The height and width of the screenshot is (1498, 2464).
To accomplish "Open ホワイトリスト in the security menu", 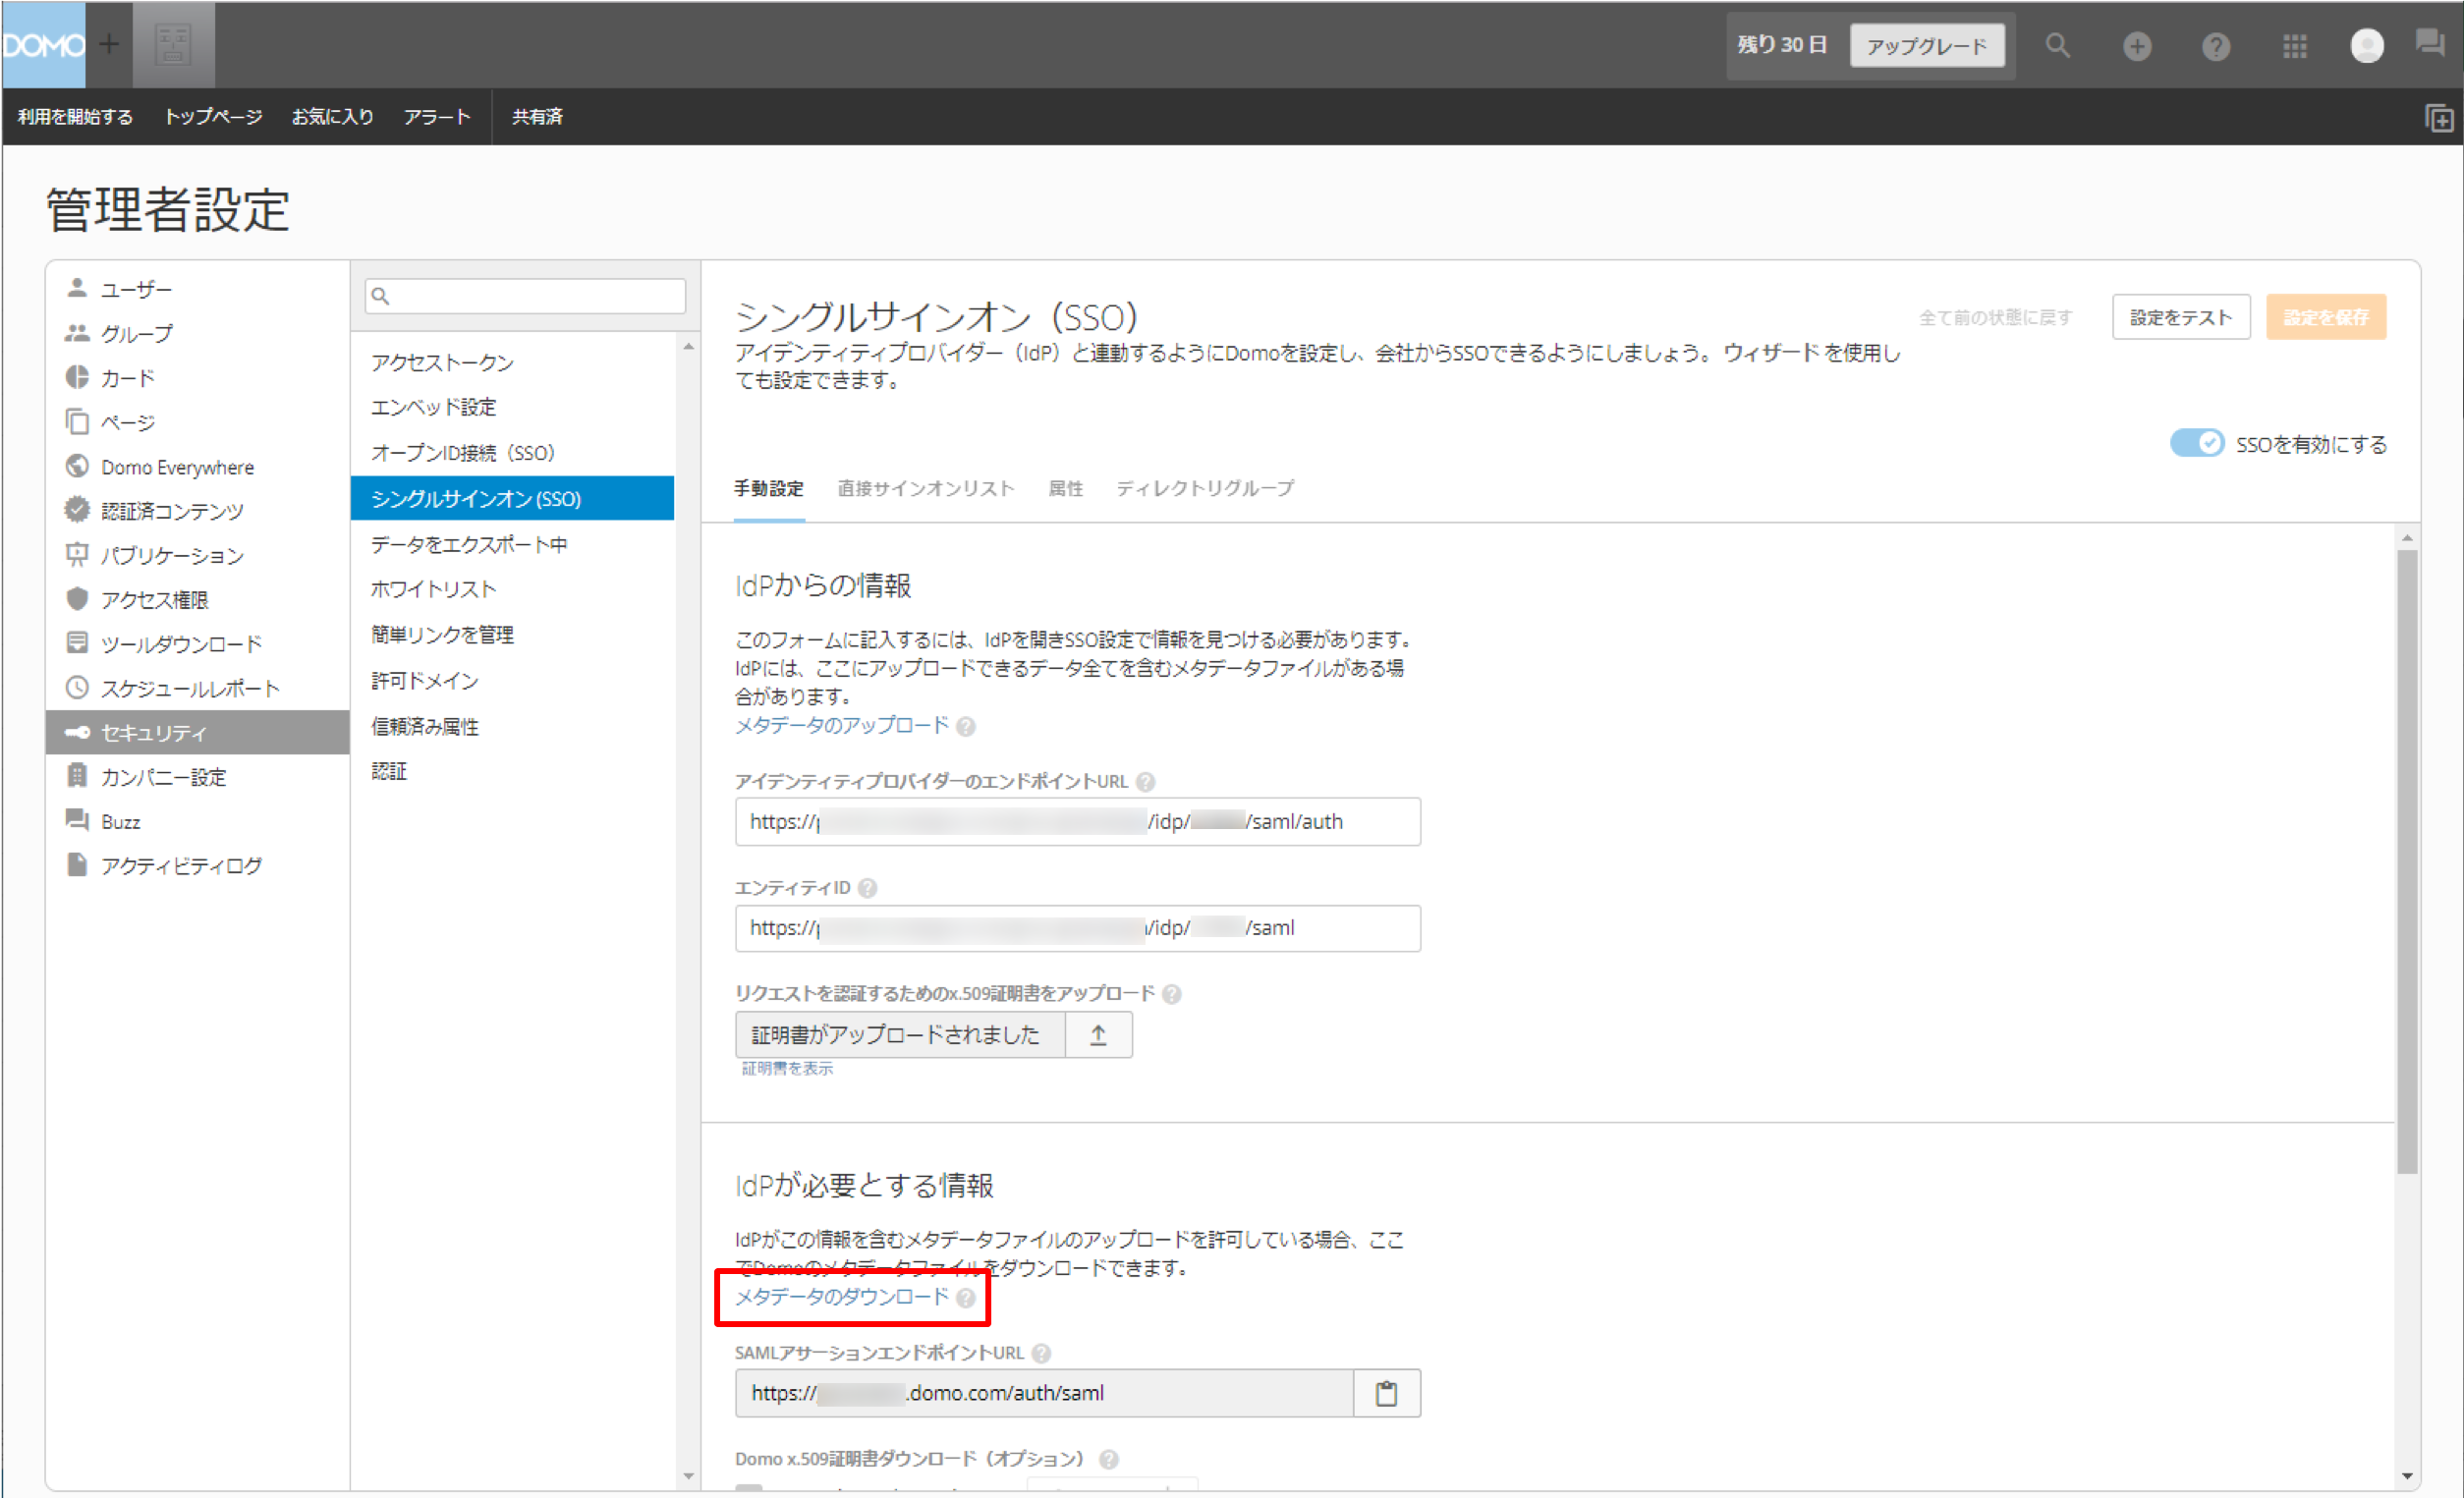I will pos(512,589).
